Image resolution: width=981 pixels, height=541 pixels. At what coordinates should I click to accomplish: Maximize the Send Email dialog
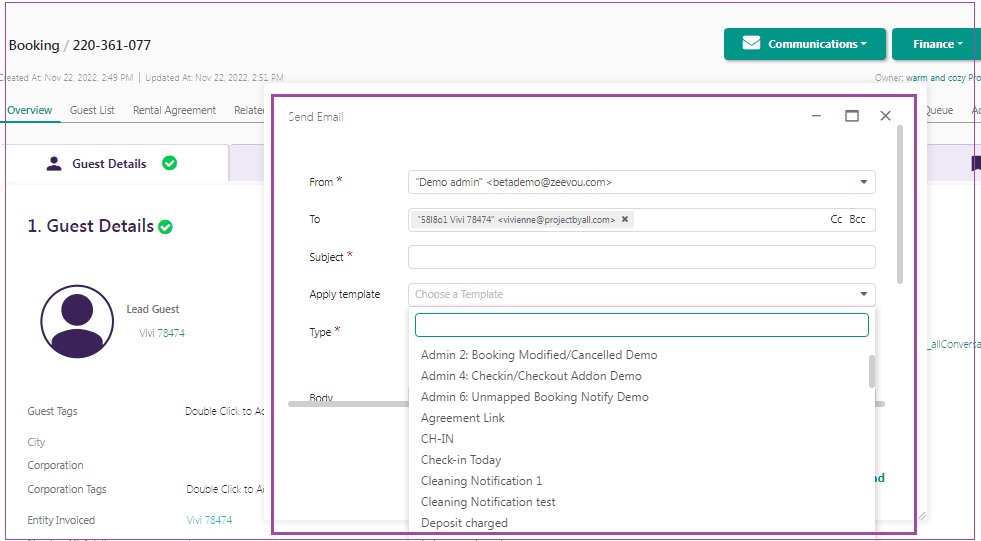pyautogui.click(x=851, y=116)
